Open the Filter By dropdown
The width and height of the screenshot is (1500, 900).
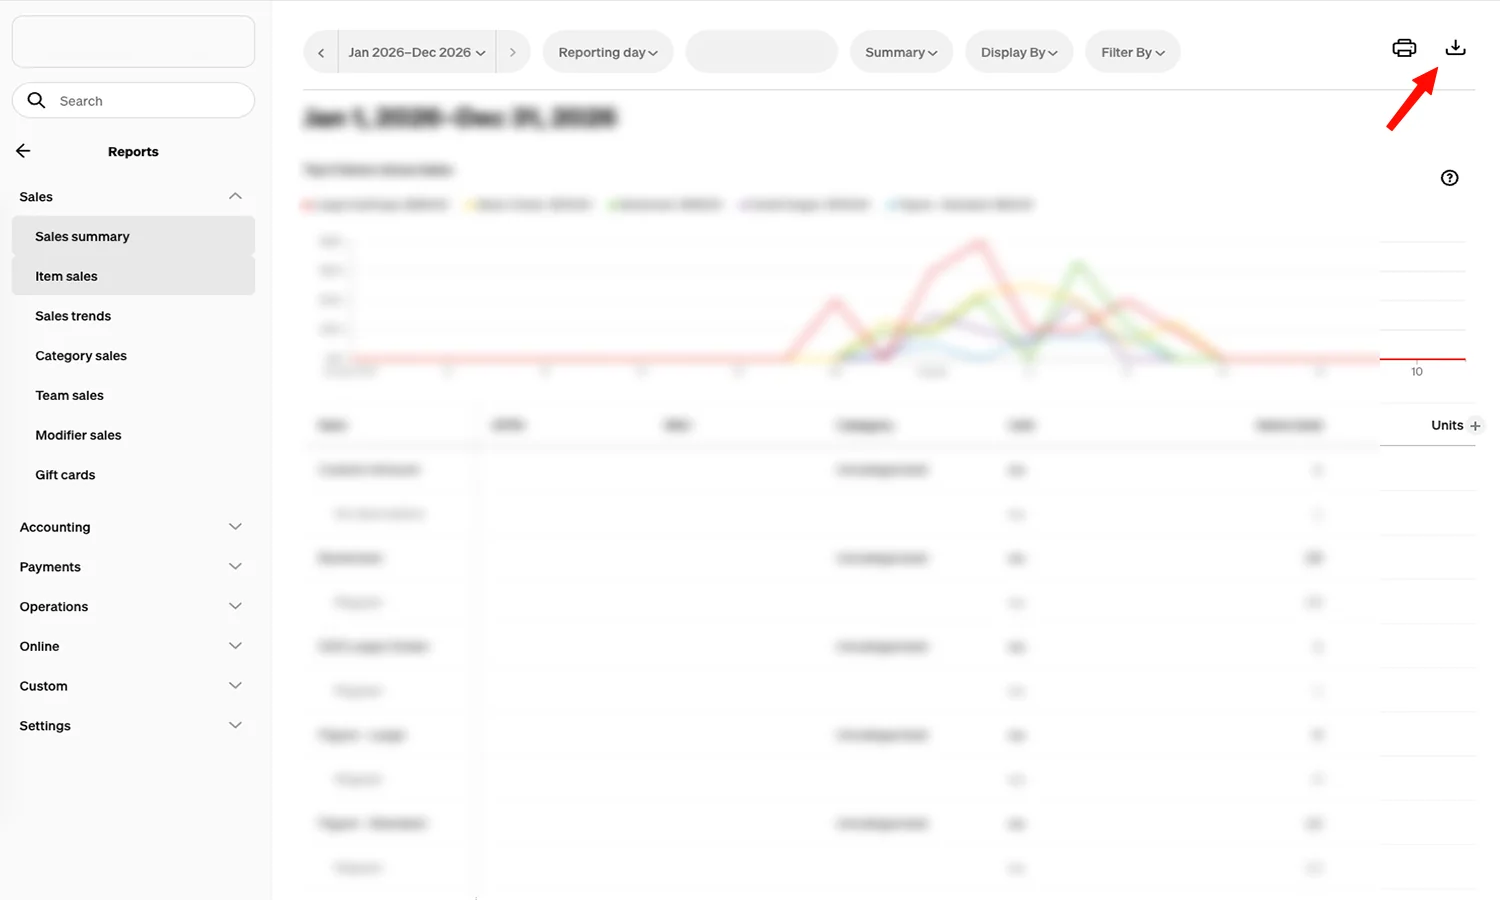tap(1132, 51)
